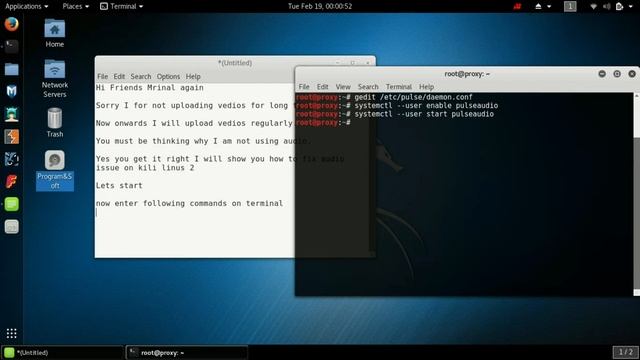The width and height of the screenshot is (640, 360).
Task: Click 'now enter following commands on terminal' line
Action: click(189, 203)
